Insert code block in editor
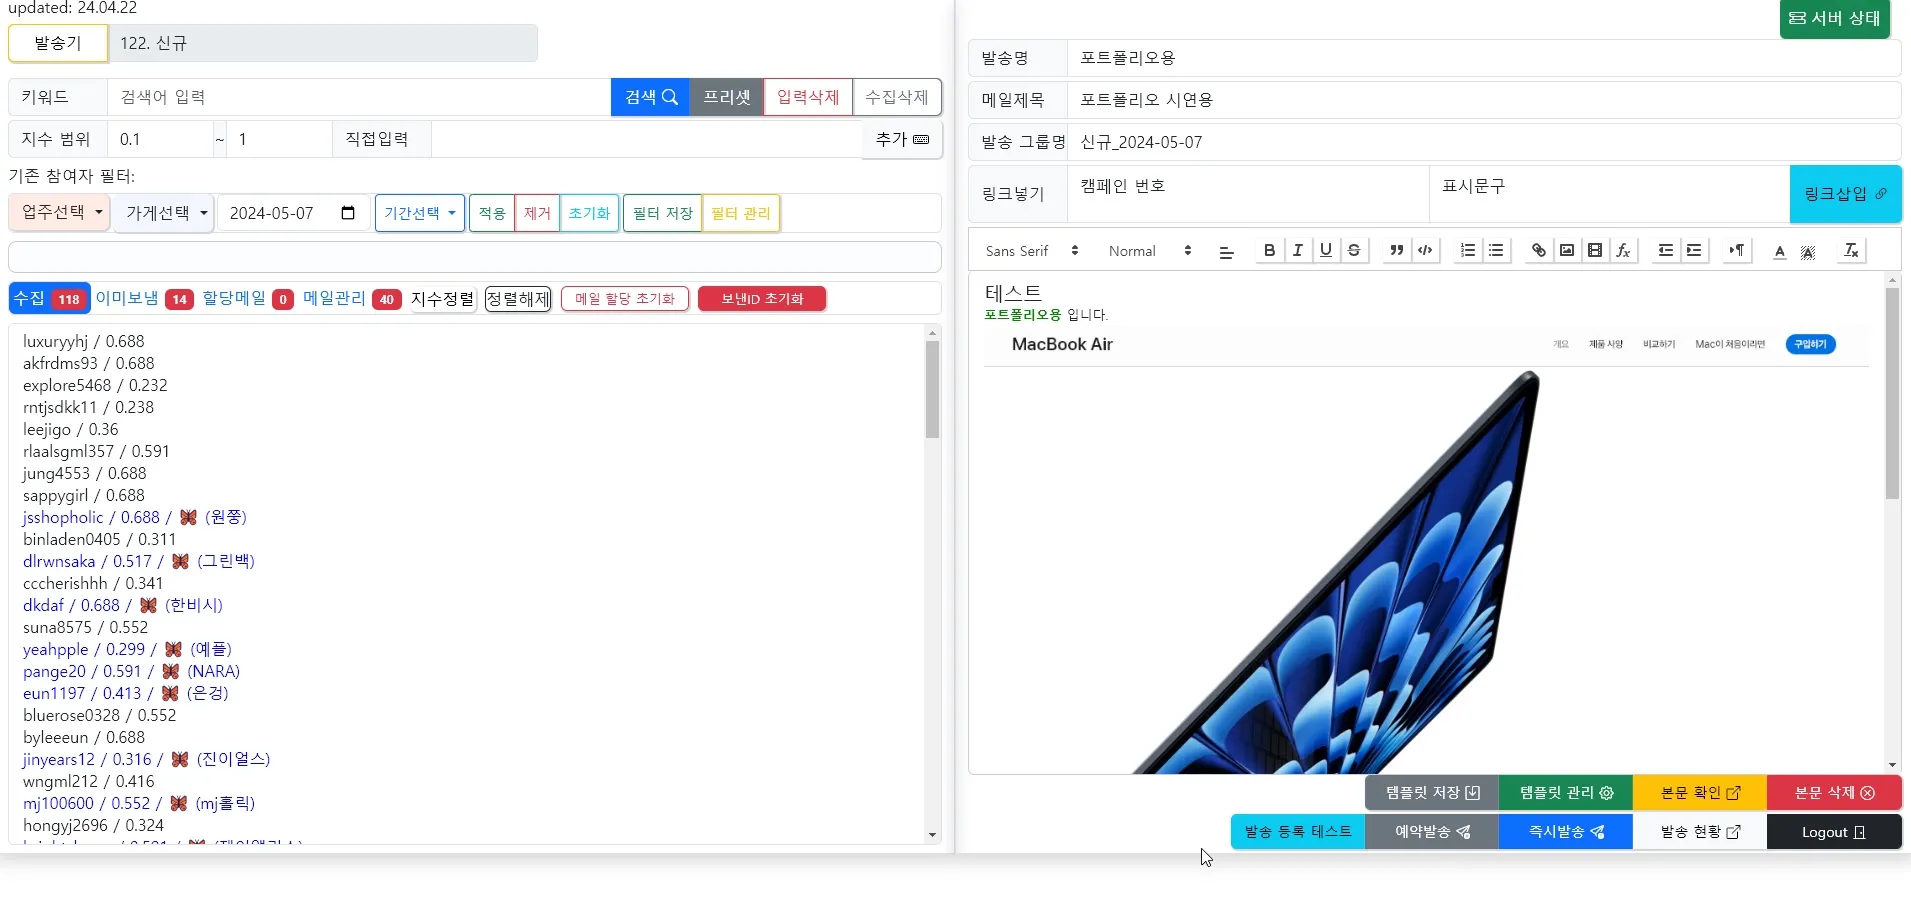 tap(1425, 251)
